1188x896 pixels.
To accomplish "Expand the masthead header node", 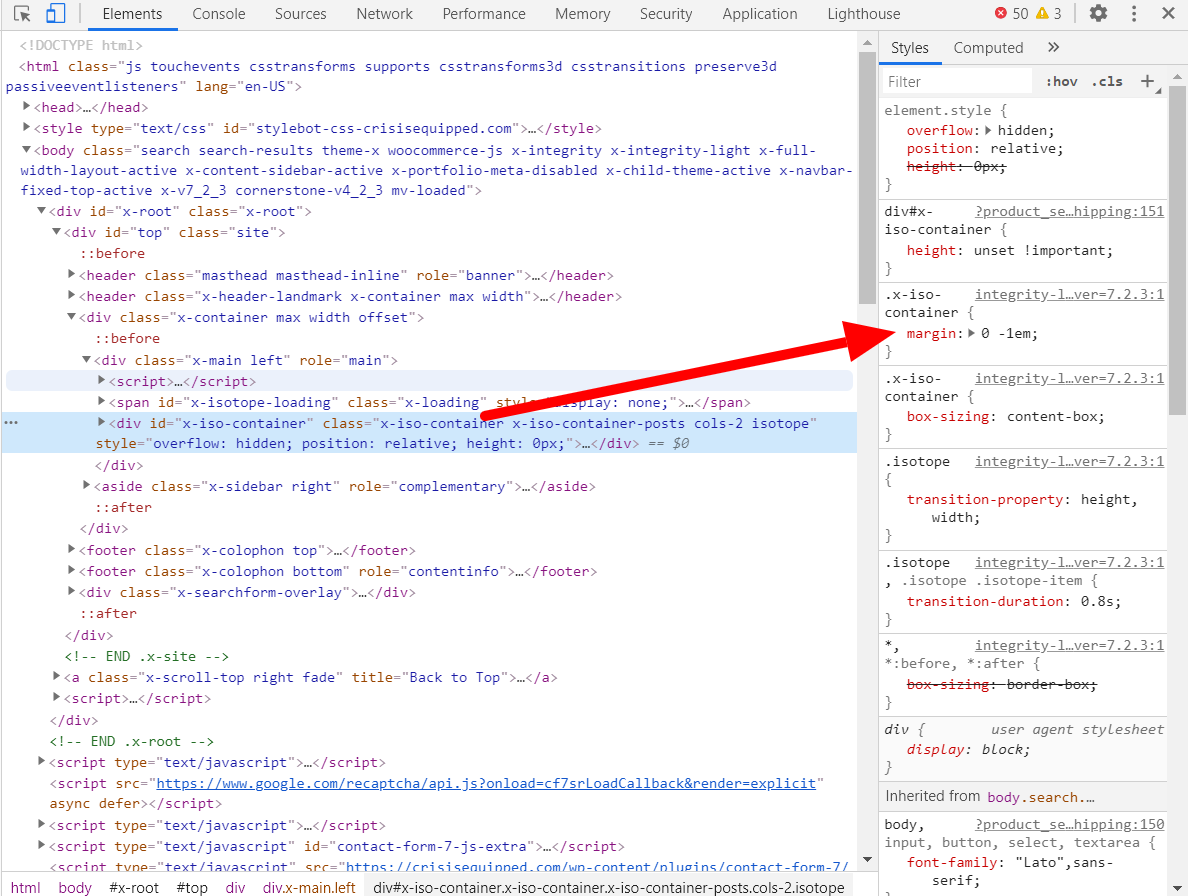I will [x=71, y=274].
